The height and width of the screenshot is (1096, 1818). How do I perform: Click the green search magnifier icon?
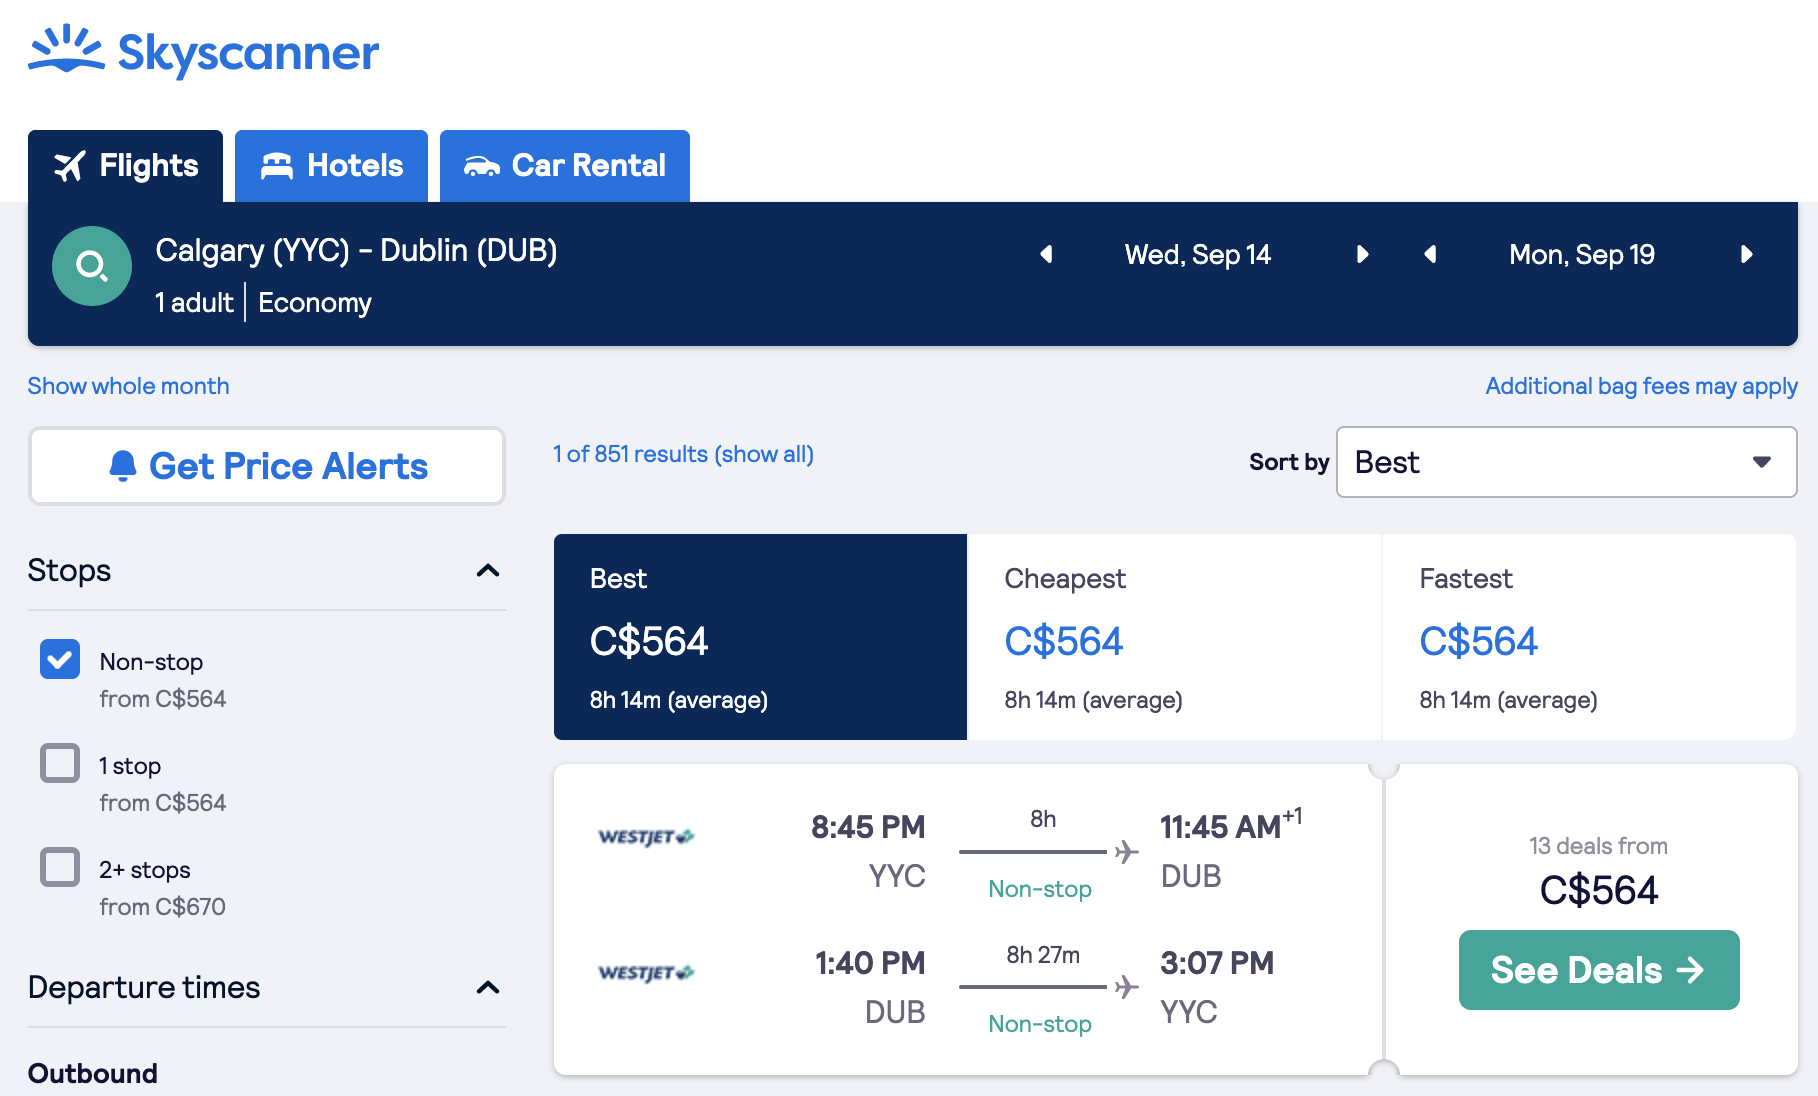pyautogui.click(x=92, y=266)
